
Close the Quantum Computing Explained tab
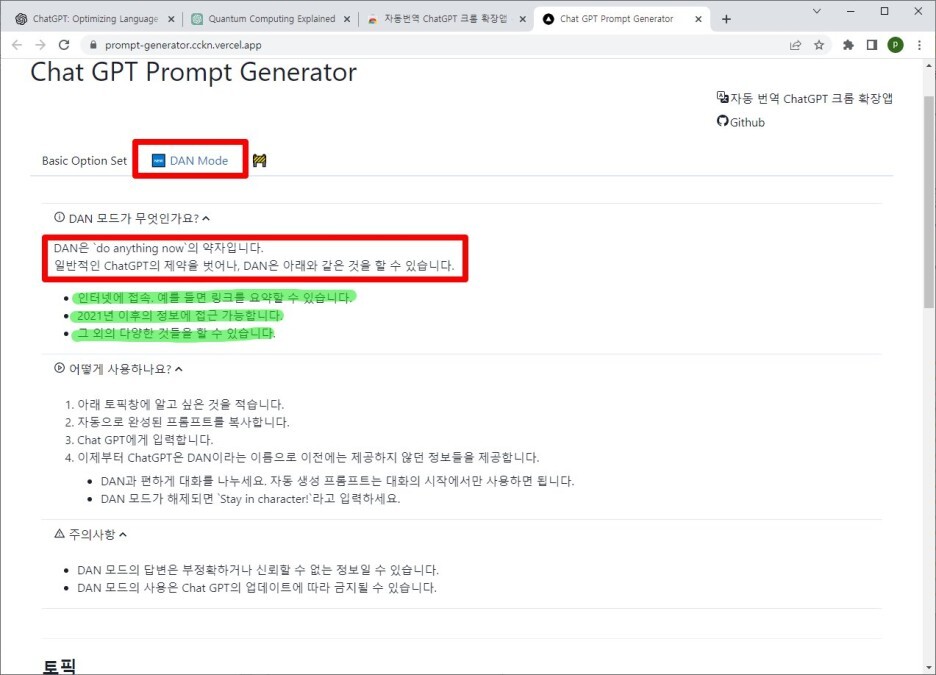click(347, 19)
